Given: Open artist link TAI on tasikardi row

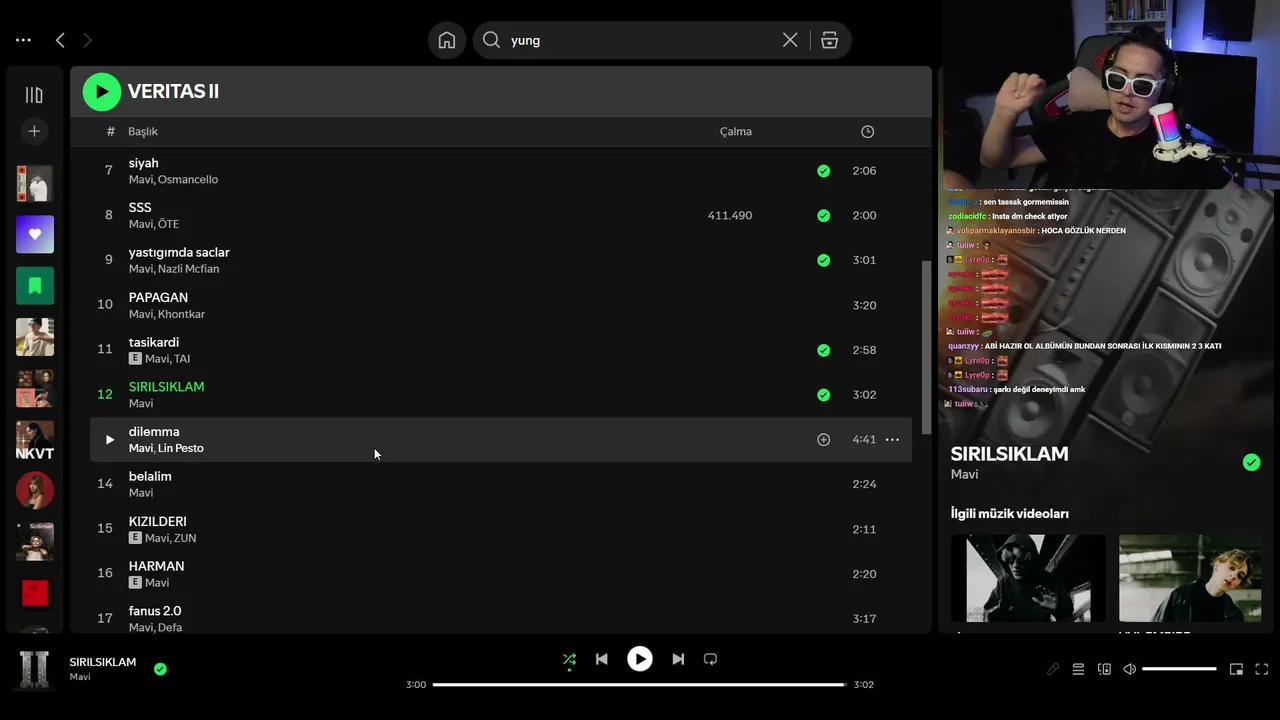Looking at the screenshot, I should [x=182, y=359].
